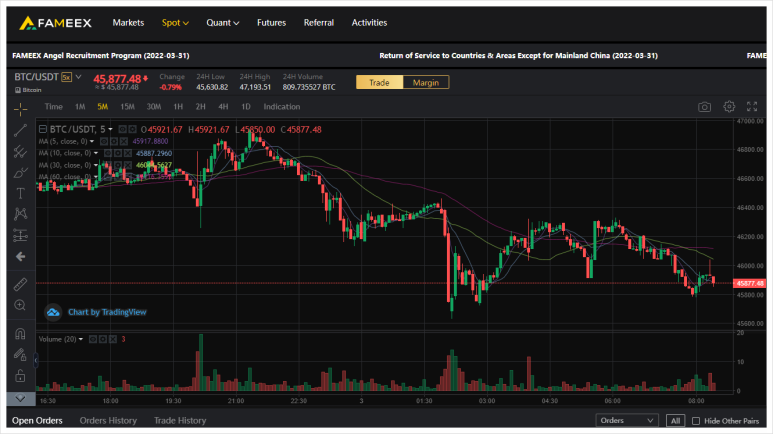Open Volume indicator settings
The width and height of the screenshot is (773, 434).
tap(103, 339)
